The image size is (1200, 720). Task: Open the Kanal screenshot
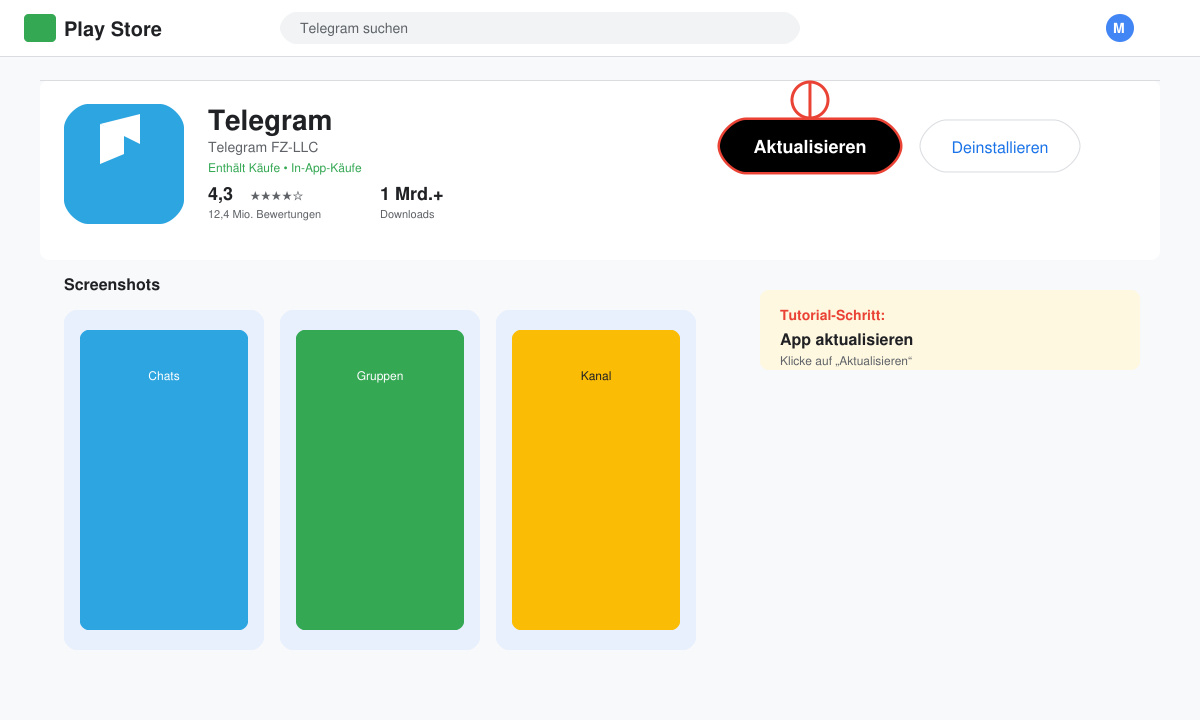click(596, 480)
